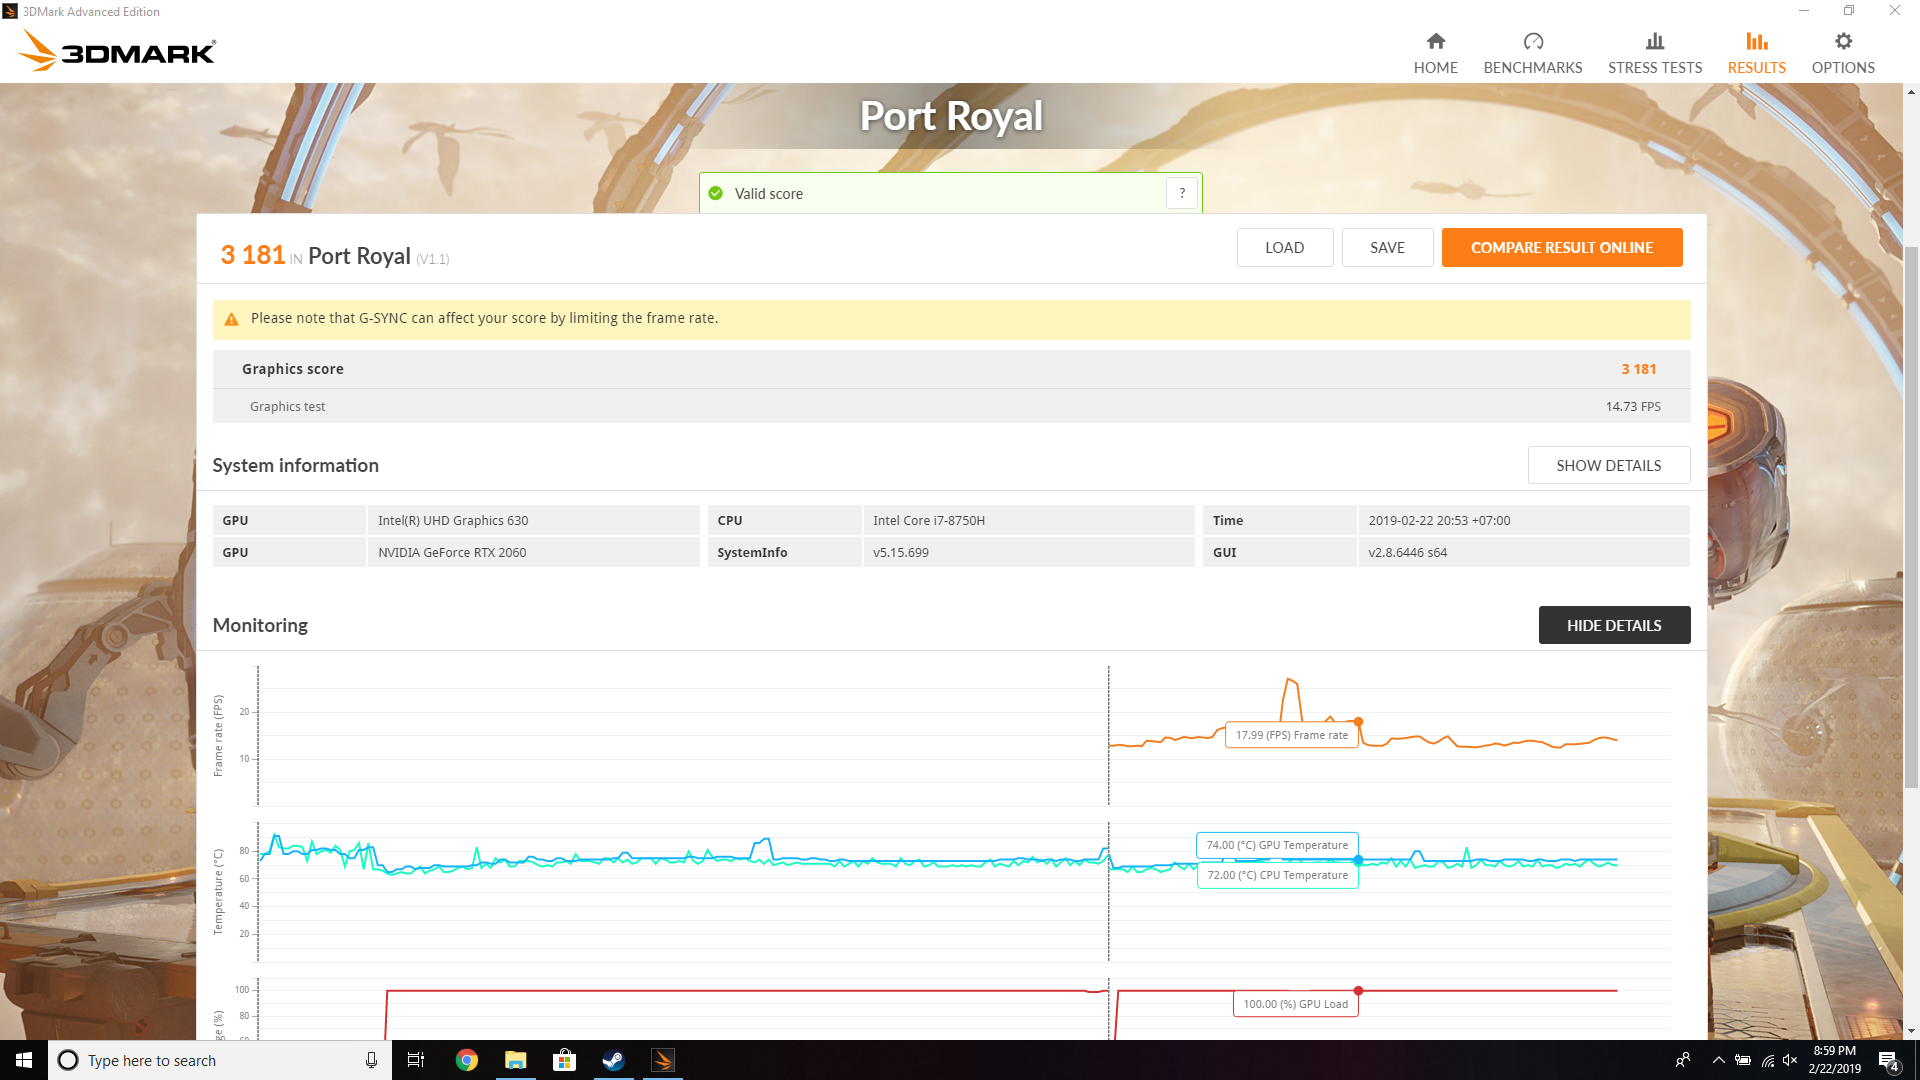Click the 74.00 GPU Temperature tooltip

[x=1277, y=845]
